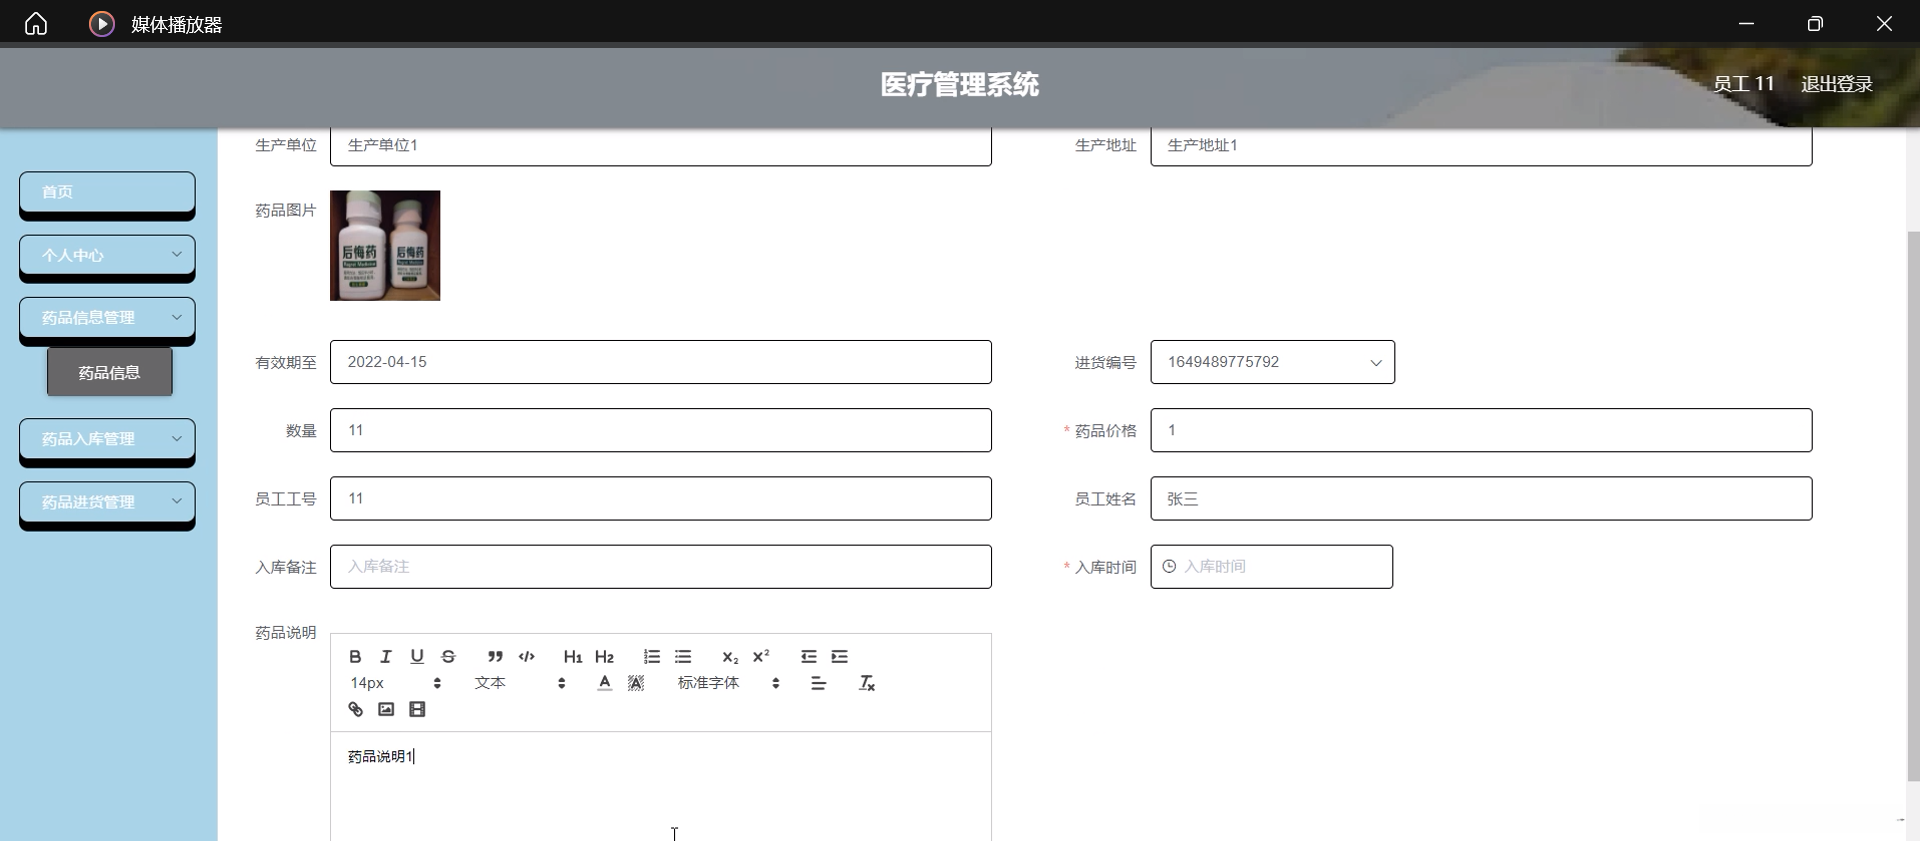Click the 医疗管理系统 title text
Image resolution: width=1920 pixels, height=841 pixels.
959,85
